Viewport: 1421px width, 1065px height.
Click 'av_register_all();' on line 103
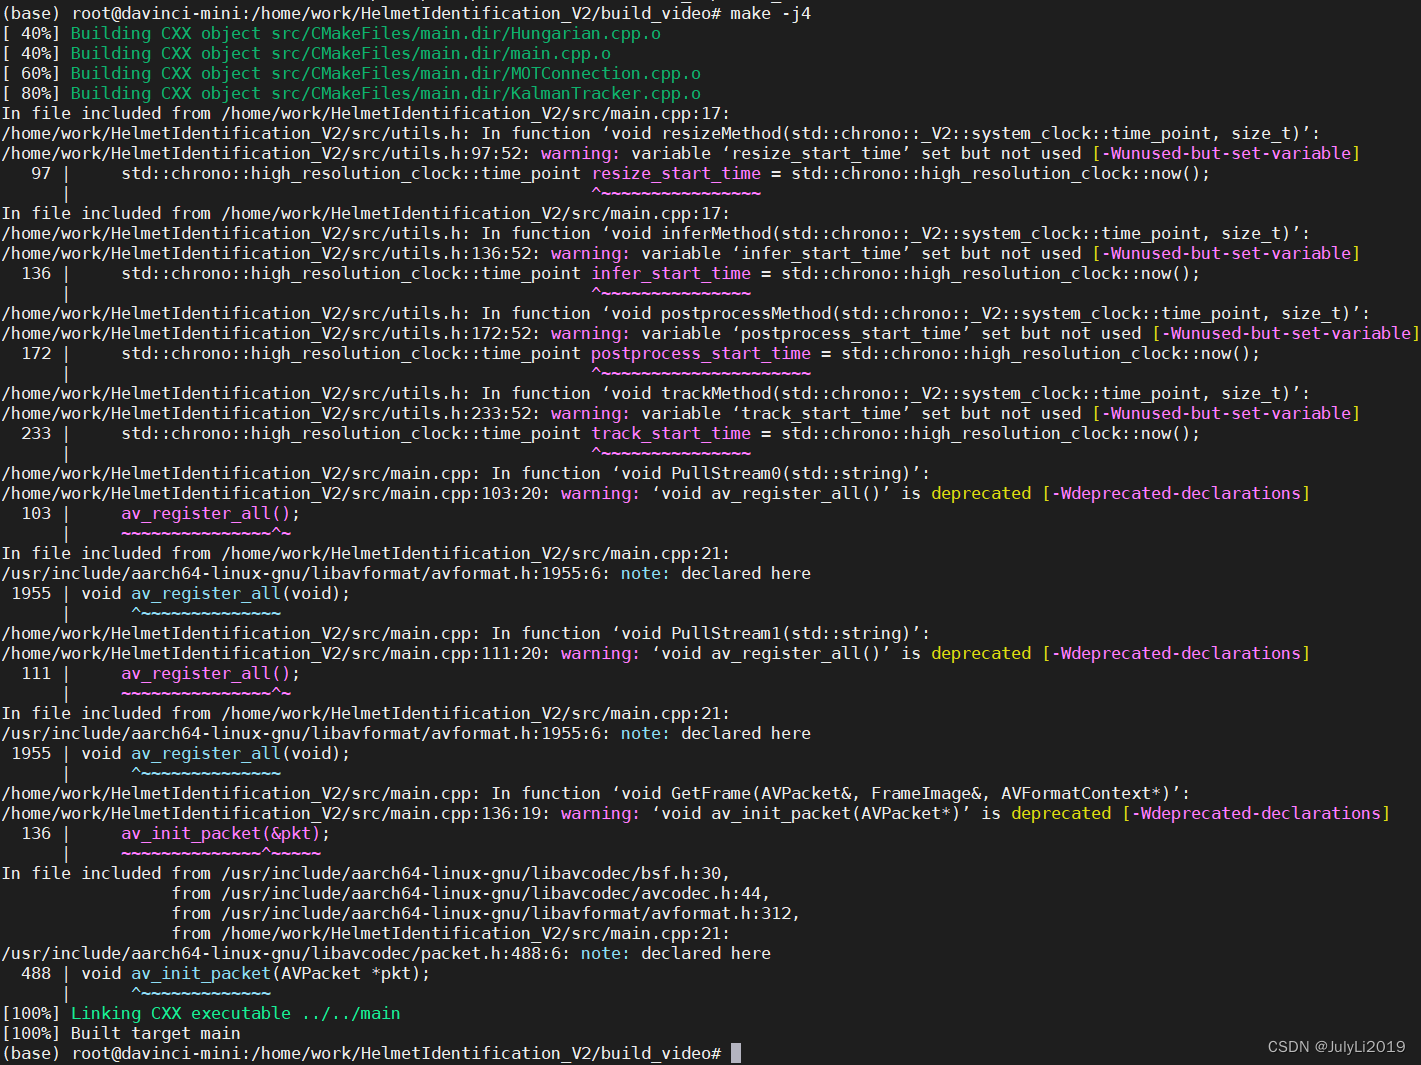211,513
